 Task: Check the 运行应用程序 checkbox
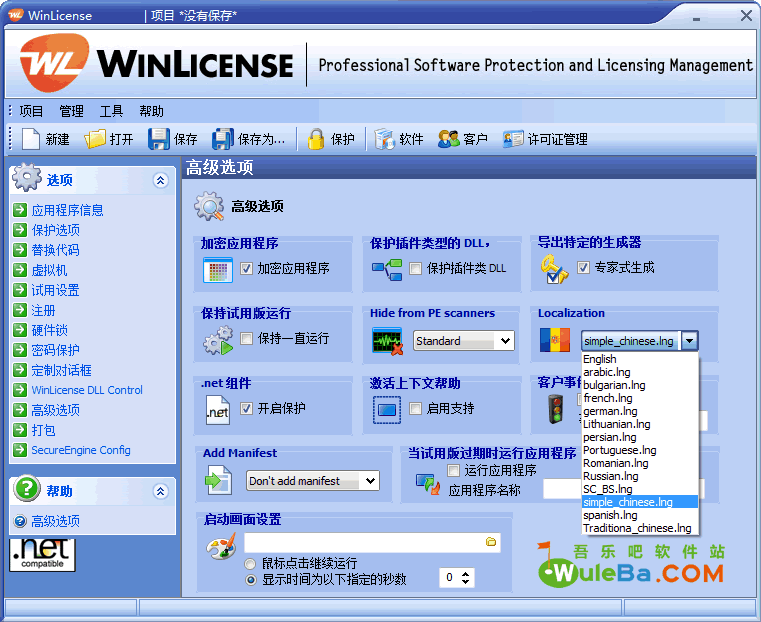(453, 470)
